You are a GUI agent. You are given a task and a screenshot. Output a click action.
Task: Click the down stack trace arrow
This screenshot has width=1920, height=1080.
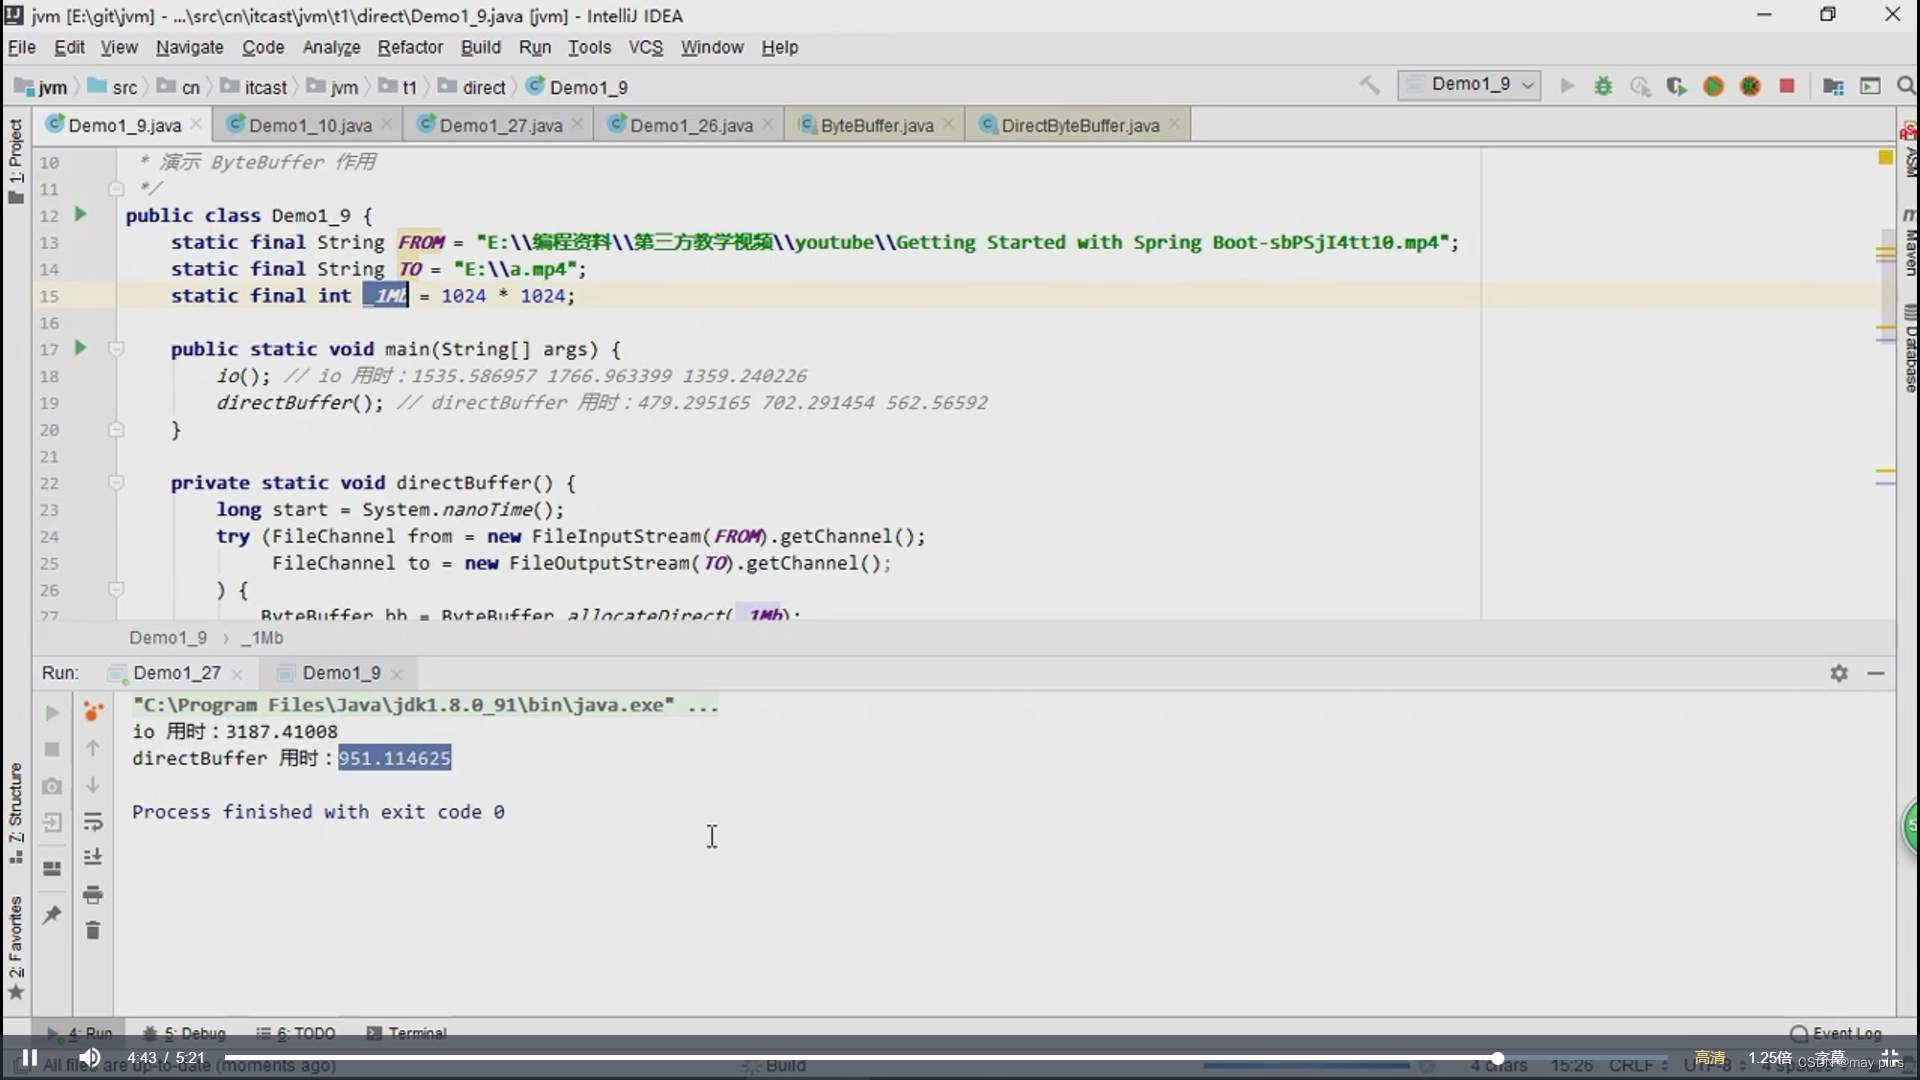(93, 785)
